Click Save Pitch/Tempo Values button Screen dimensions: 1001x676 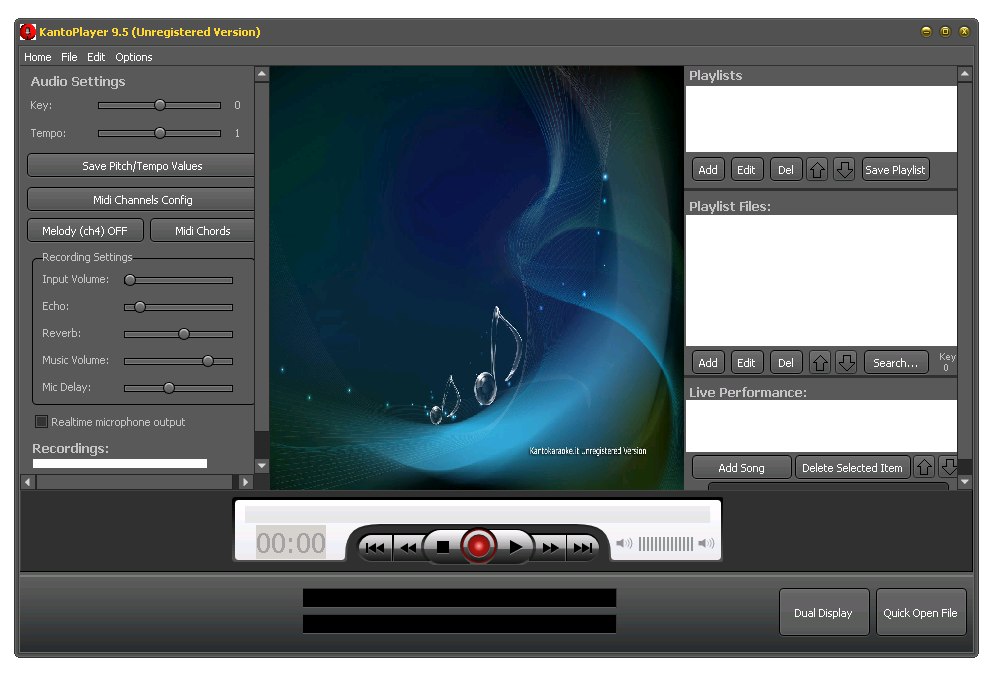tap(141, 165)
